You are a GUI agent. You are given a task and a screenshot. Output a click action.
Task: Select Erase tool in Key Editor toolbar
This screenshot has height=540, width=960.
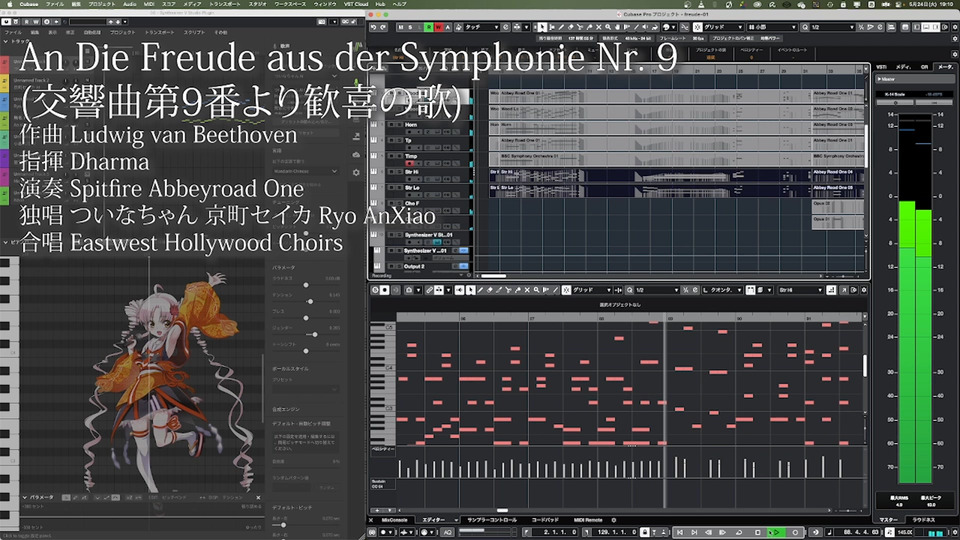[x=490, y=290]
